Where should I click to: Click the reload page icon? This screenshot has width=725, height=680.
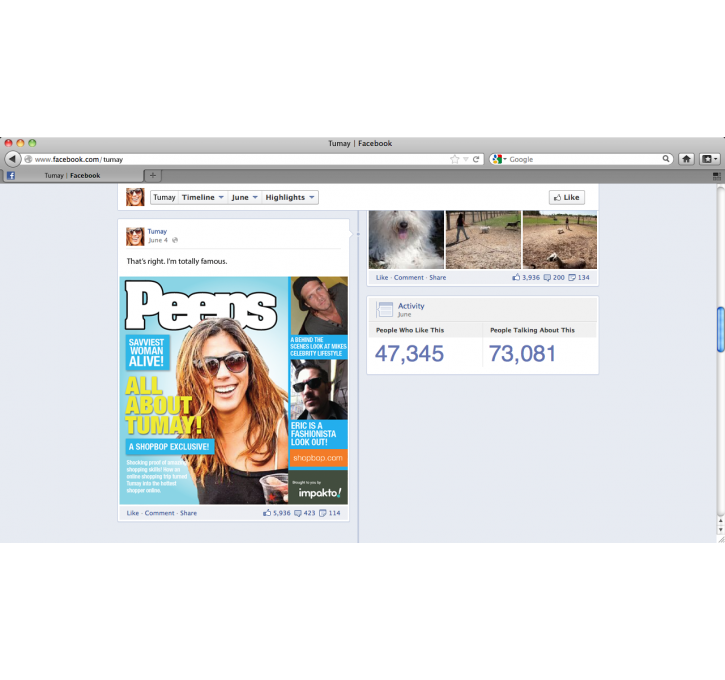coord(476,159)
